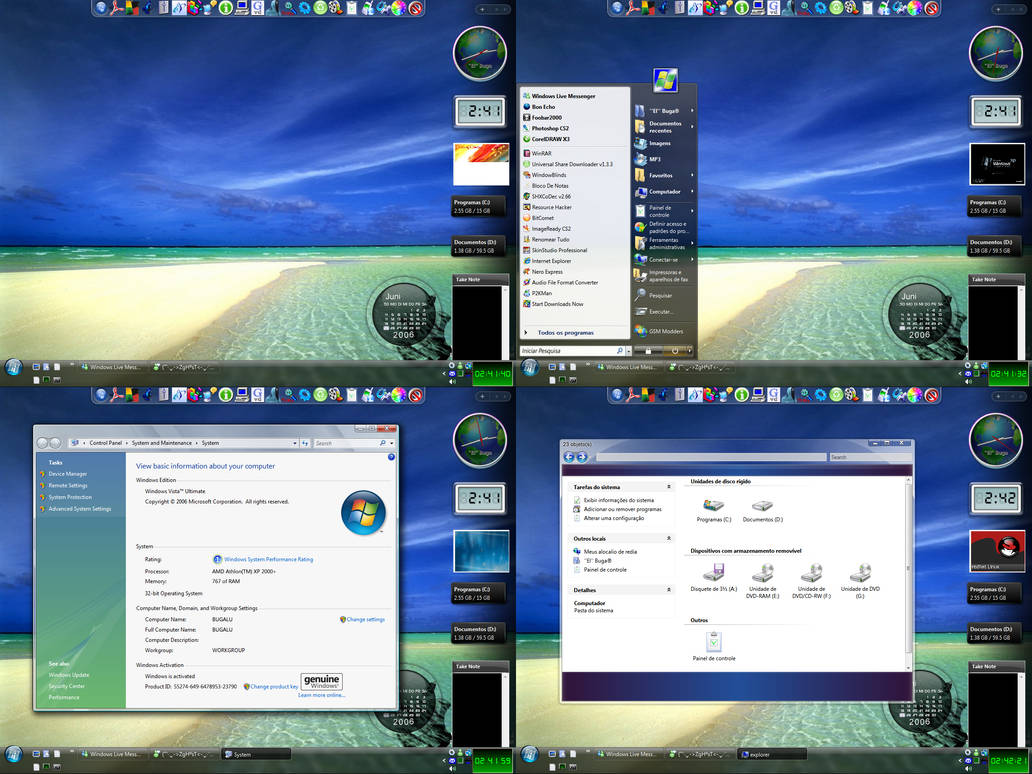The image size is (1032, 774).
Task: Open Painel de controle icon under Outros
Action: point(713,646)
